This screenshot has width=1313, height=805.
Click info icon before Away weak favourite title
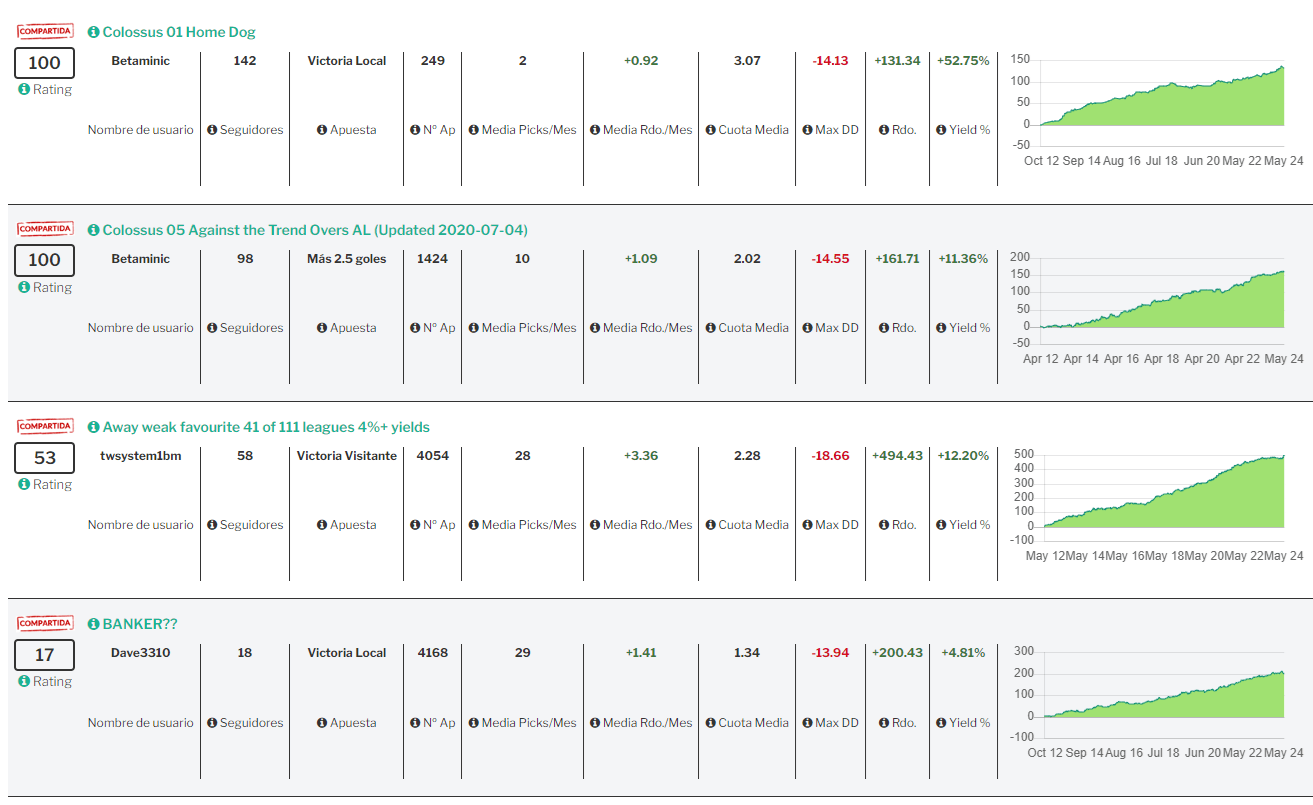point(94,427)
